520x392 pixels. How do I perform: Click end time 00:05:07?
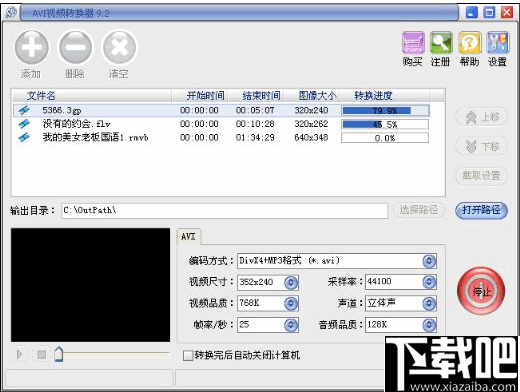(255, 110)
